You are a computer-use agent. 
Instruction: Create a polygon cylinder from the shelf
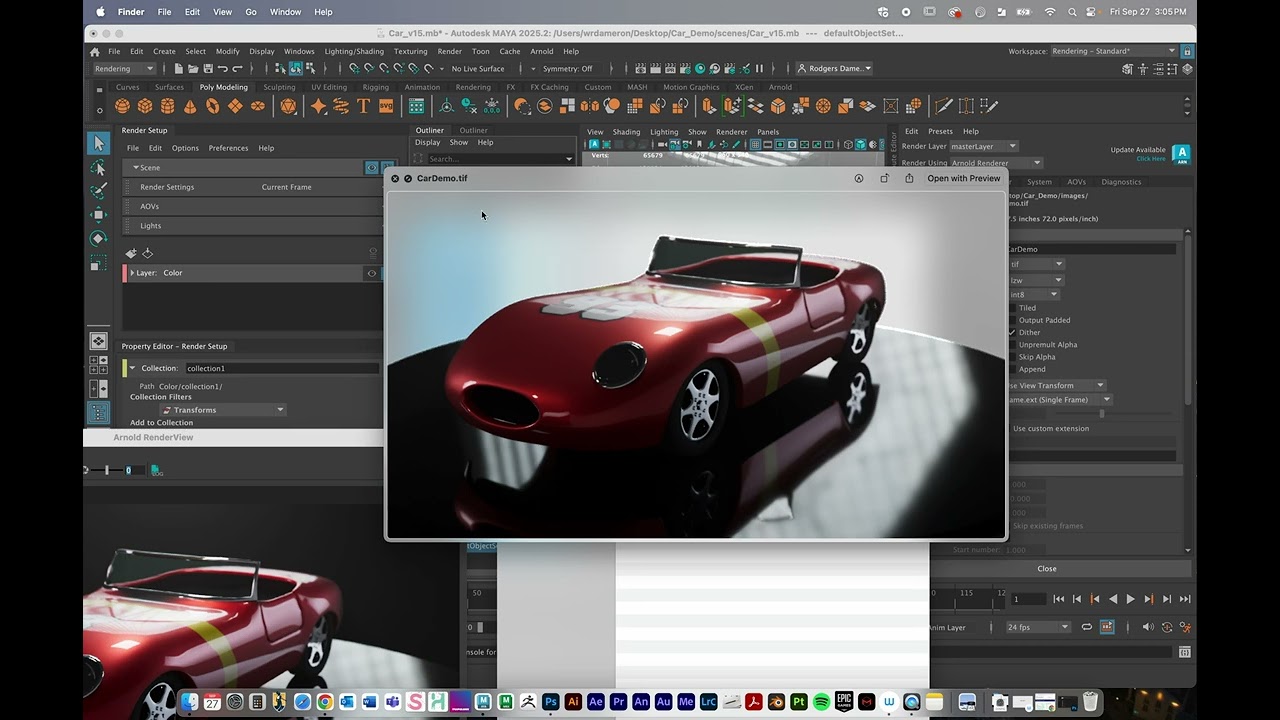click(167, 106)
